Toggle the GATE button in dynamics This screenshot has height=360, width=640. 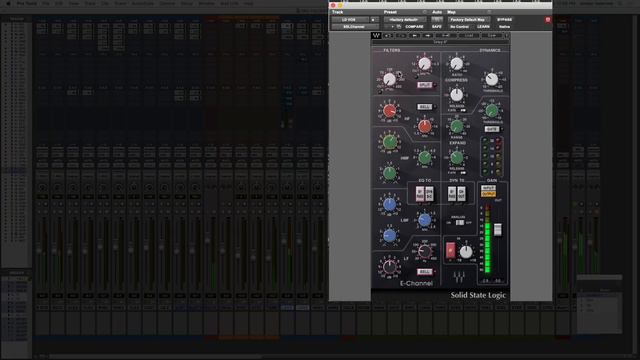[x=491, y=129]
